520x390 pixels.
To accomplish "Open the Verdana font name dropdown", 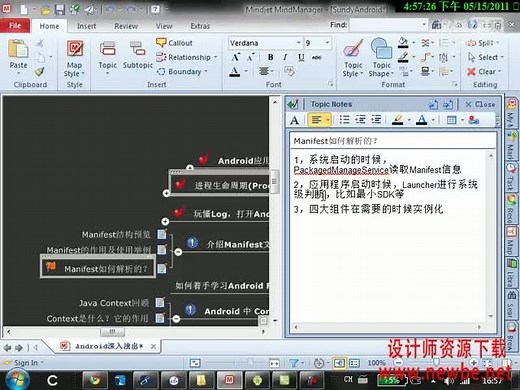I will pyautogui.click(x=298, y=43).
